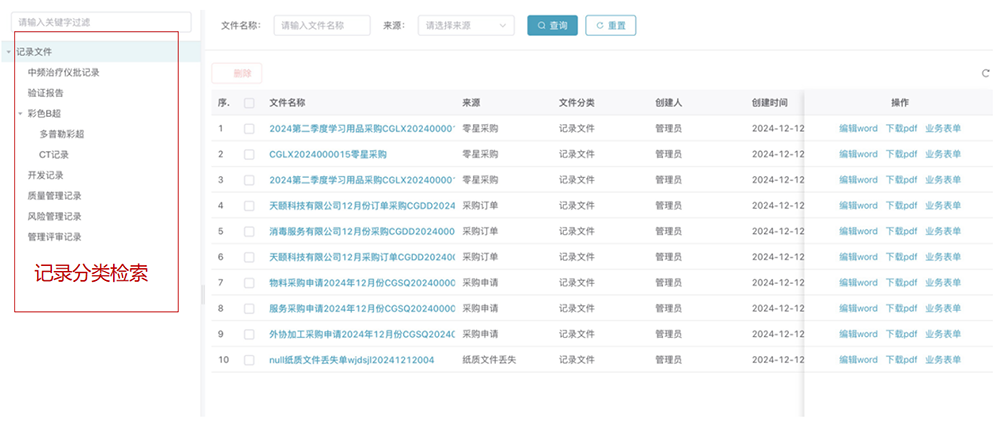Click 编辑word for row 1

pos(858,128)
